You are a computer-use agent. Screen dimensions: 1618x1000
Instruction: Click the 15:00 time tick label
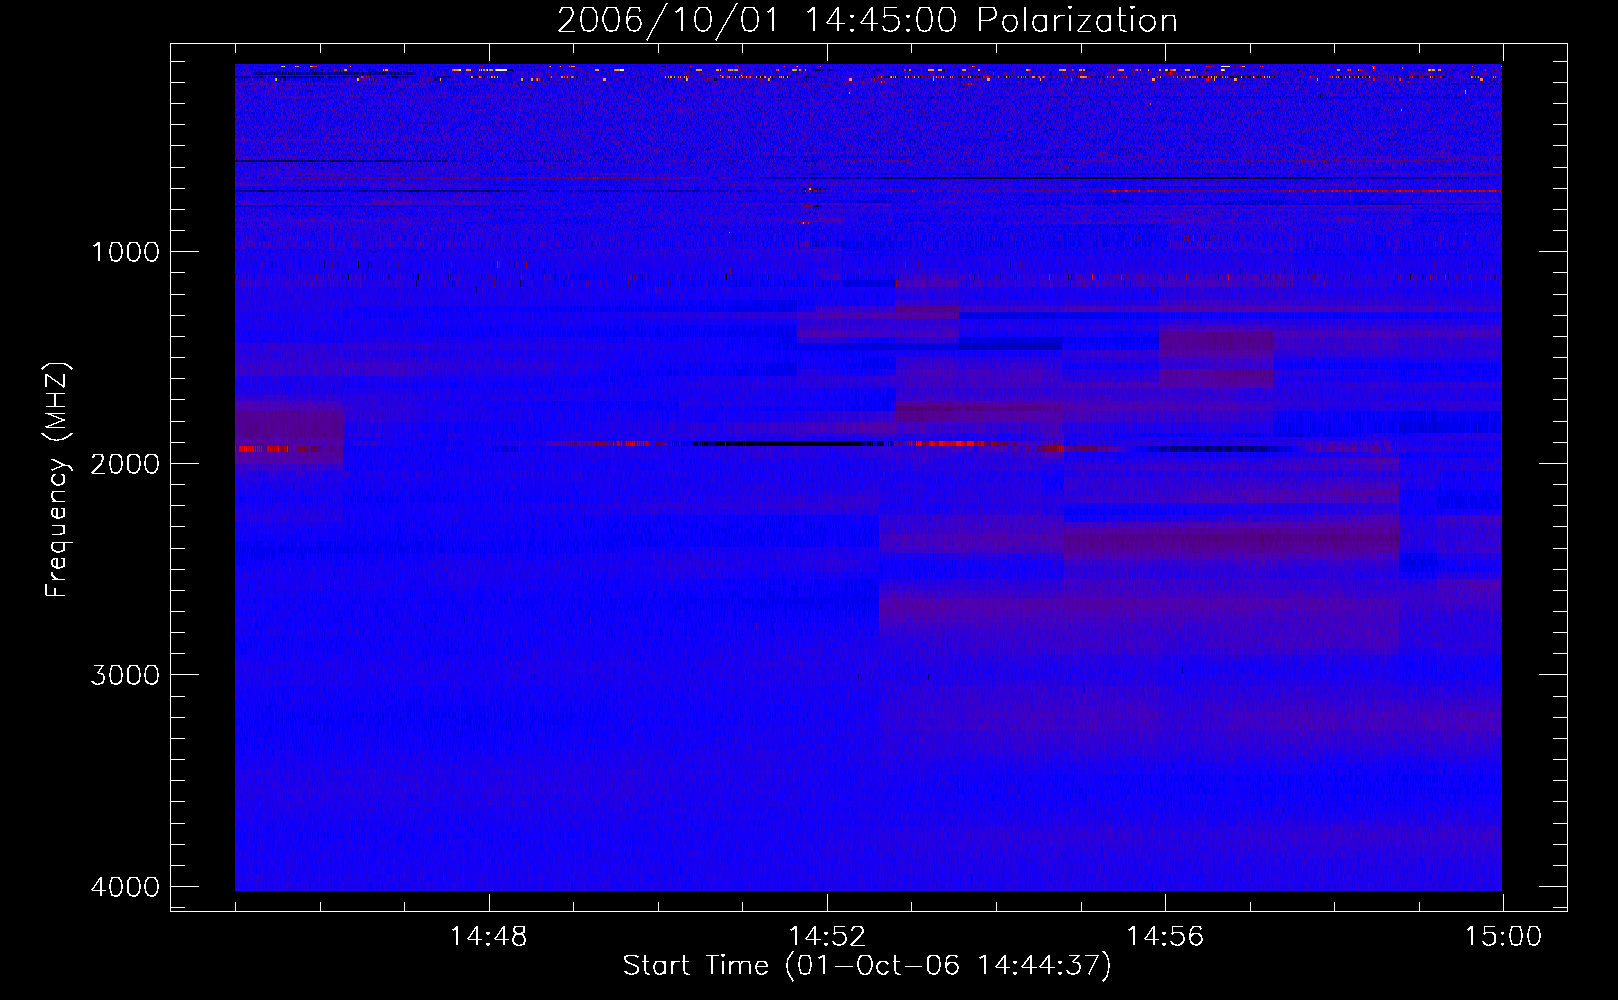pyautogui.click(x=1503, y=937)
